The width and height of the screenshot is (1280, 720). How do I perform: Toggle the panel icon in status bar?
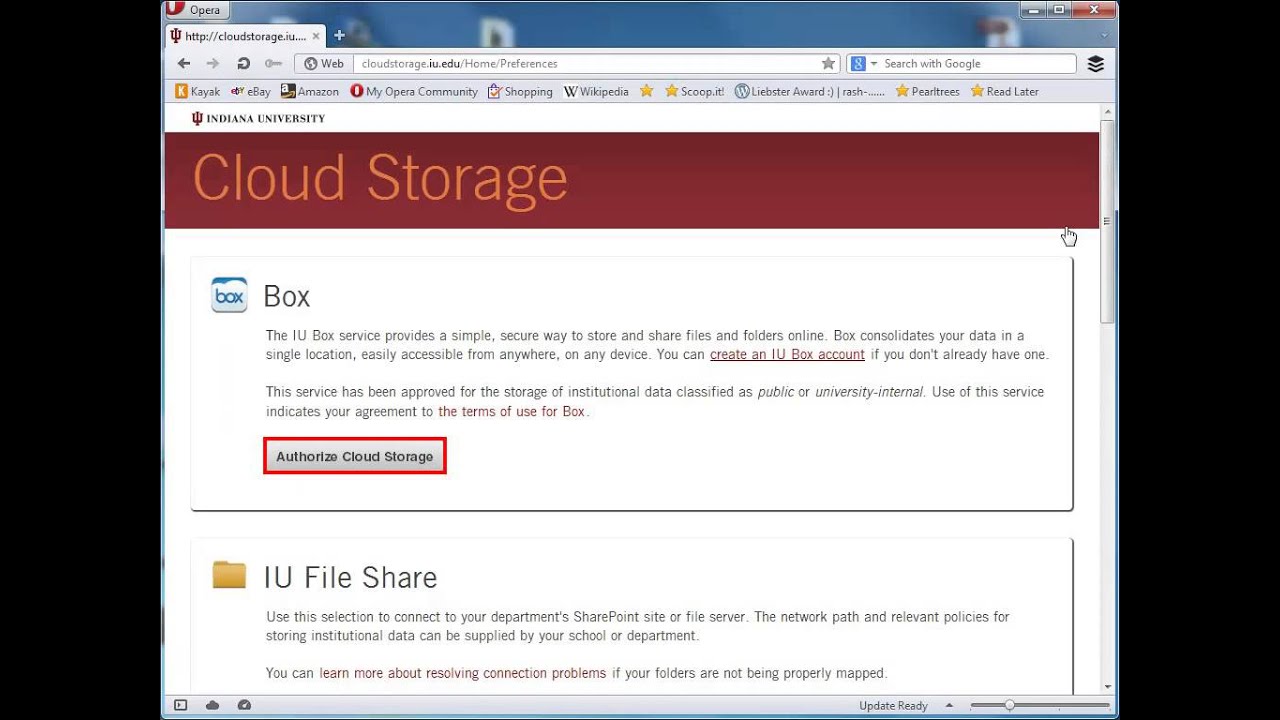pos(181,705)
